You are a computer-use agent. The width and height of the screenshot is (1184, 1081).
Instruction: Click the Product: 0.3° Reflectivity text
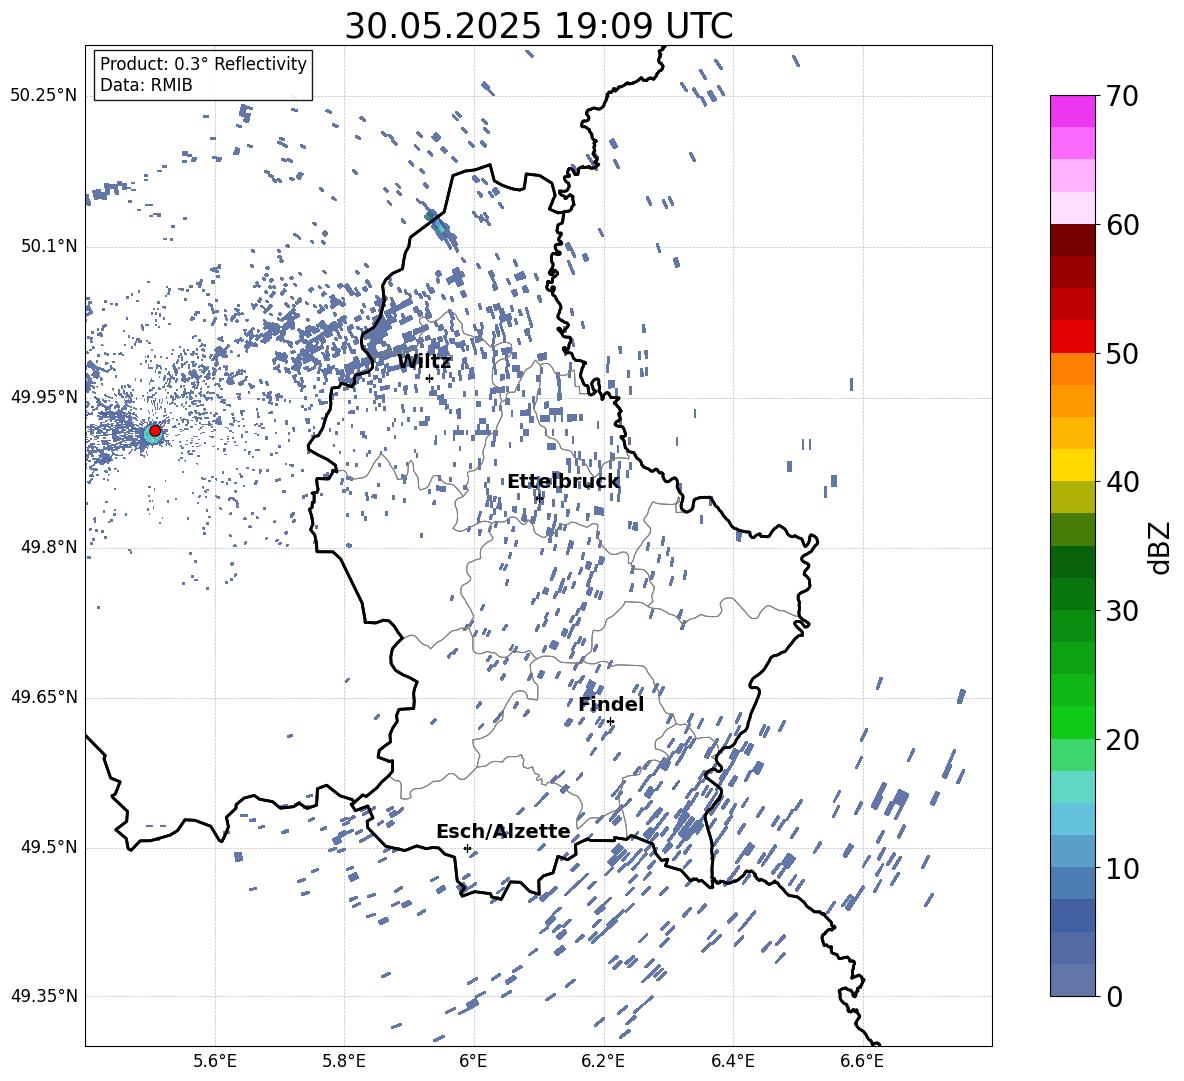tap(203, 64)
